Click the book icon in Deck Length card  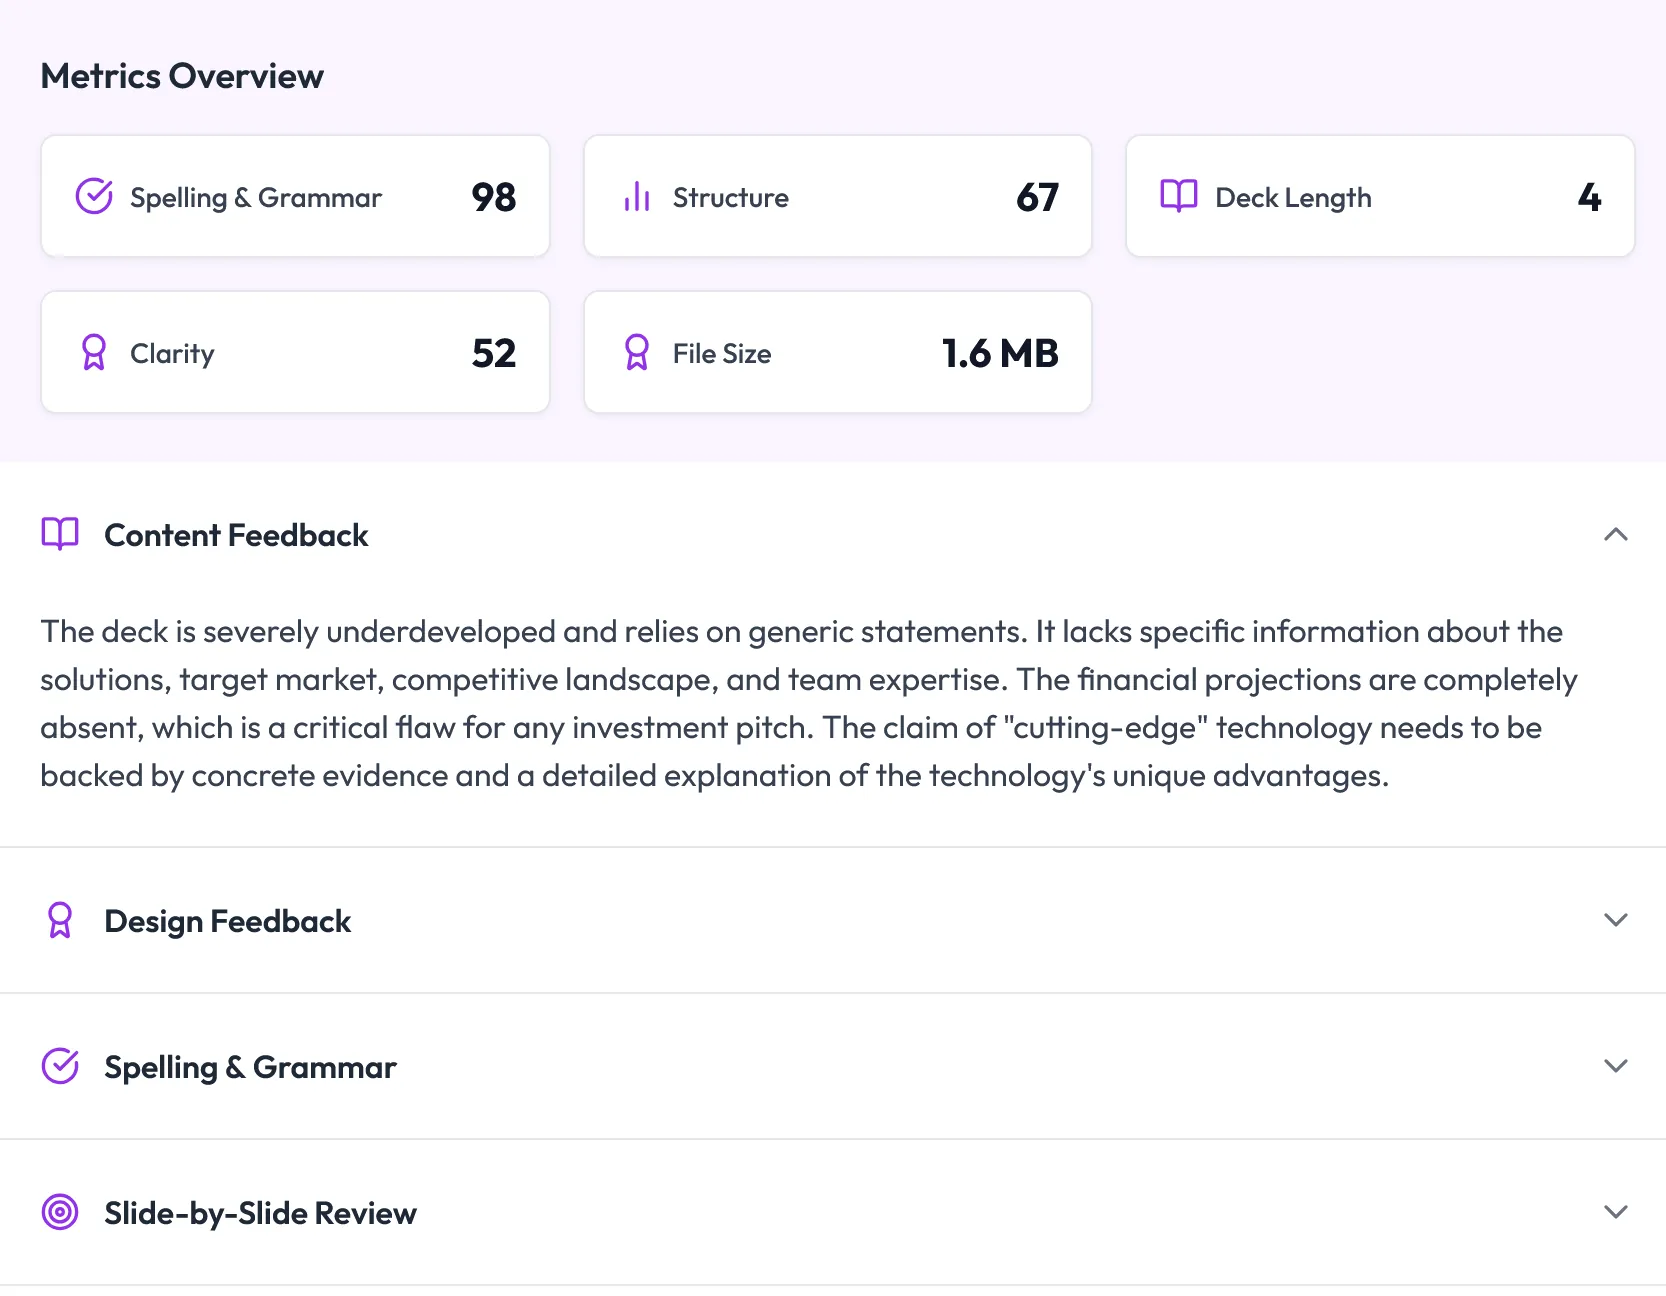tap(1179, 196)
